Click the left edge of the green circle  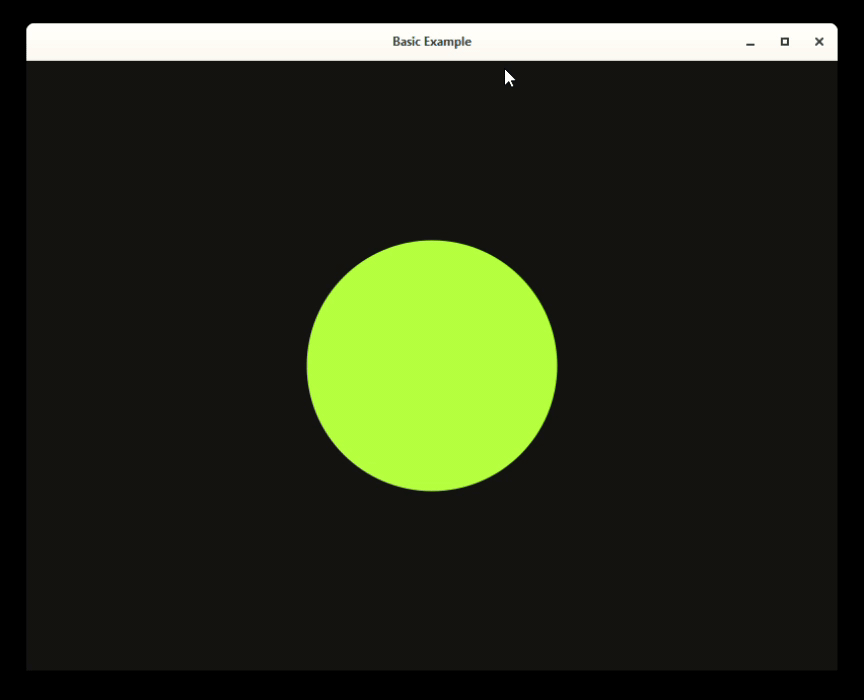point(310,365)
